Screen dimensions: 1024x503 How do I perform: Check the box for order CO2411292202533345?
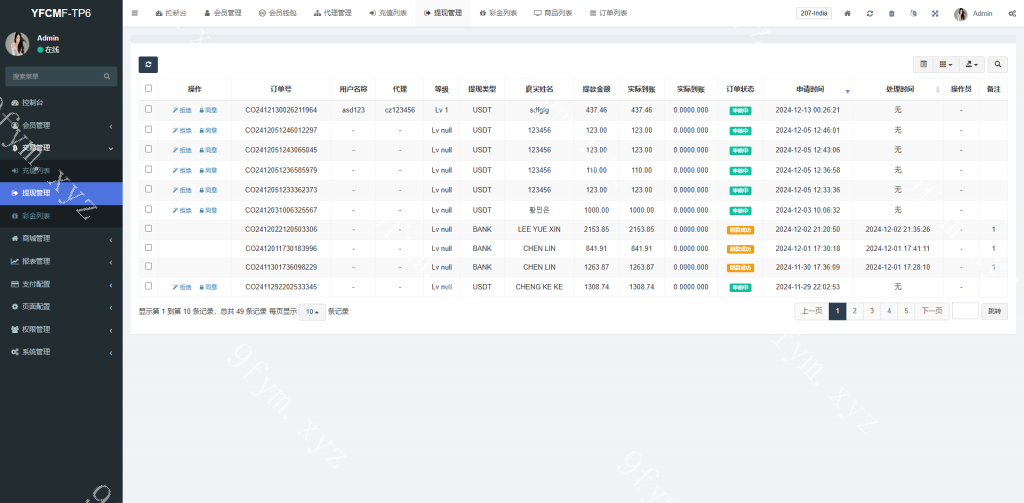pos(148,285)
